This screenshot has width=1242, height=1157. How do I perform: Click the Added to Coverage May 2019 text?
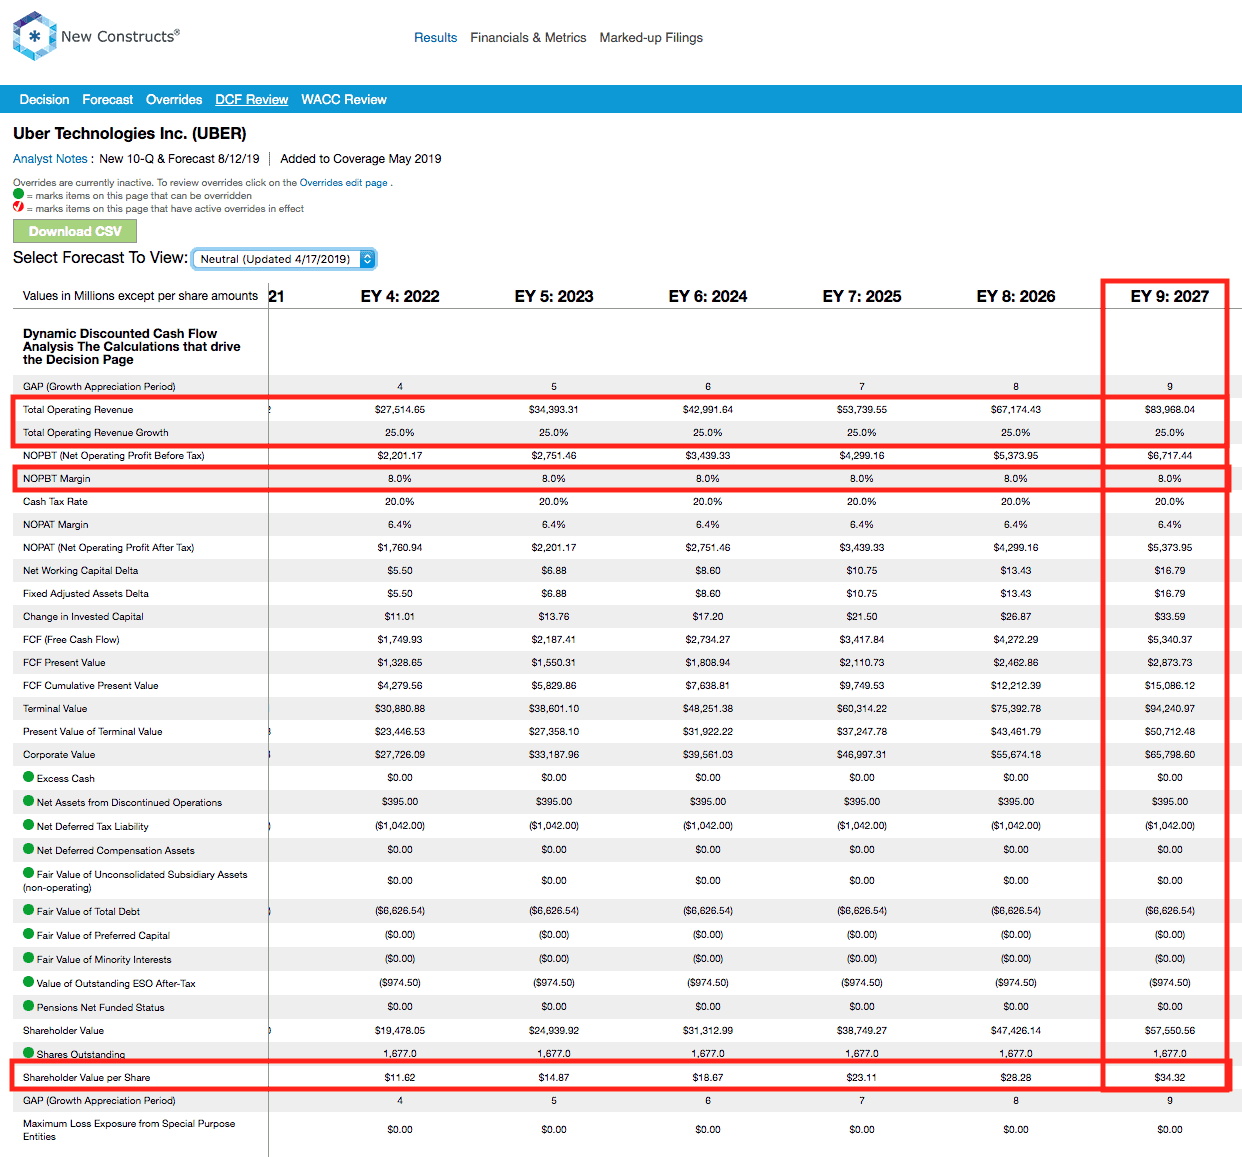tap(361, 159)
